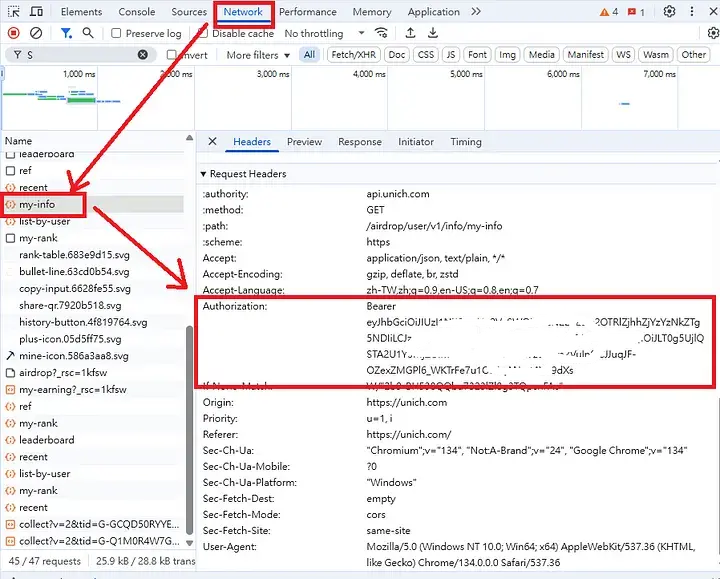Viewport: 720px width, 579px height.
Task: Open the Preview tab of the request
Action: (304, 142)
